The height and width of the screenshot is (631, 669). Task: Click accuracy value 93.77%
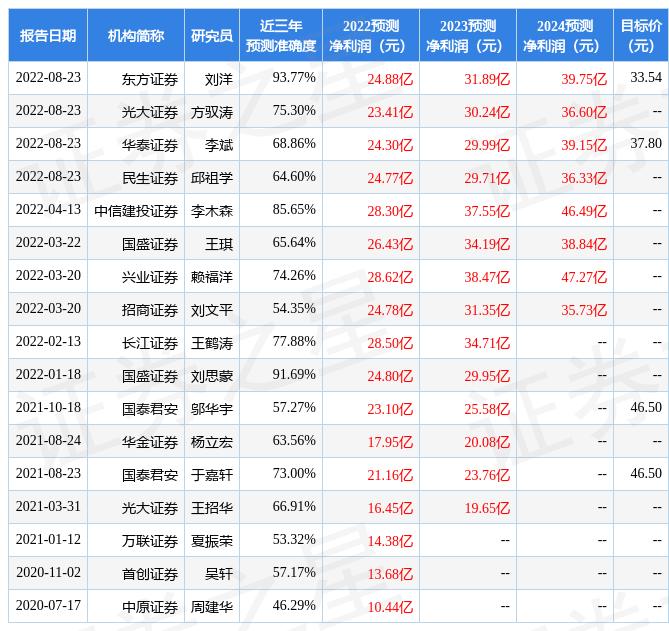click(294, 77)
